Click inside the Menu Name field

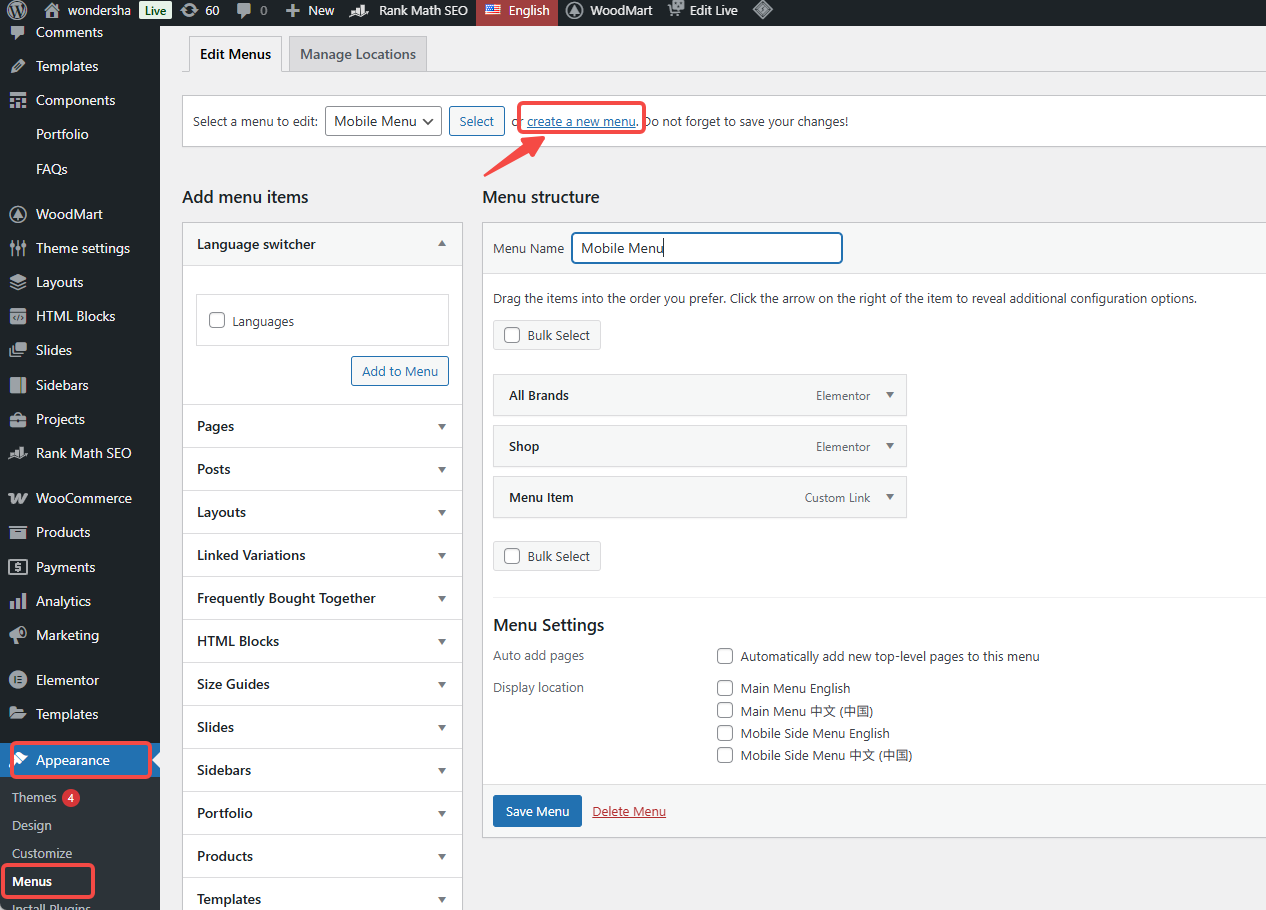coord(706,247)
